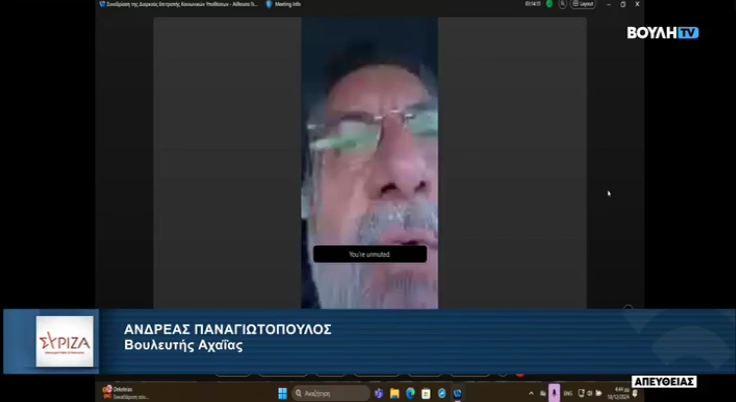Open Microsoft Store from the taskbar

tap(426, 393)
